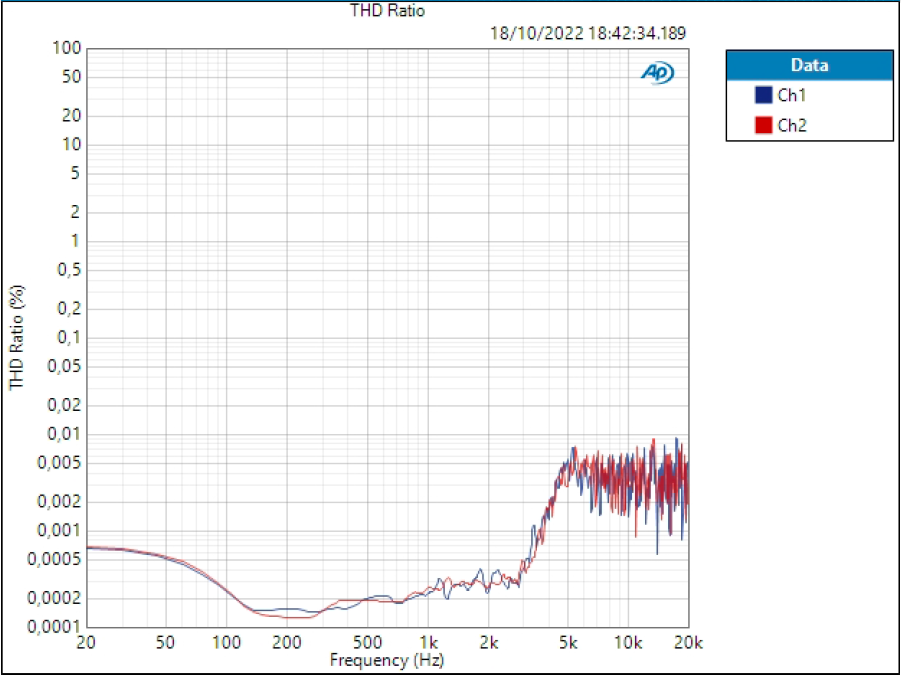Click the THD Ratio (%) axis label

pyautogui.click(x=15, y=337)
